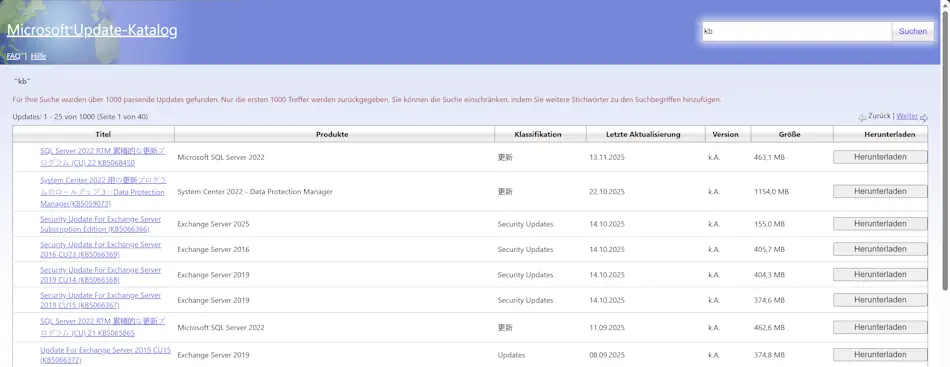Download the System Center 2022 update

[x=880, y=191]
